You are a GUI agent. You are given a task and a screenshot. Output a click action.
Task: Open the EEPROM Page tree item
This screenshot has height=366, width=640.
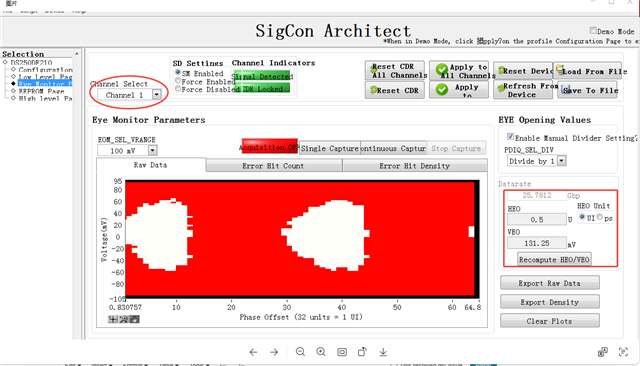click(x=41, y=91)
